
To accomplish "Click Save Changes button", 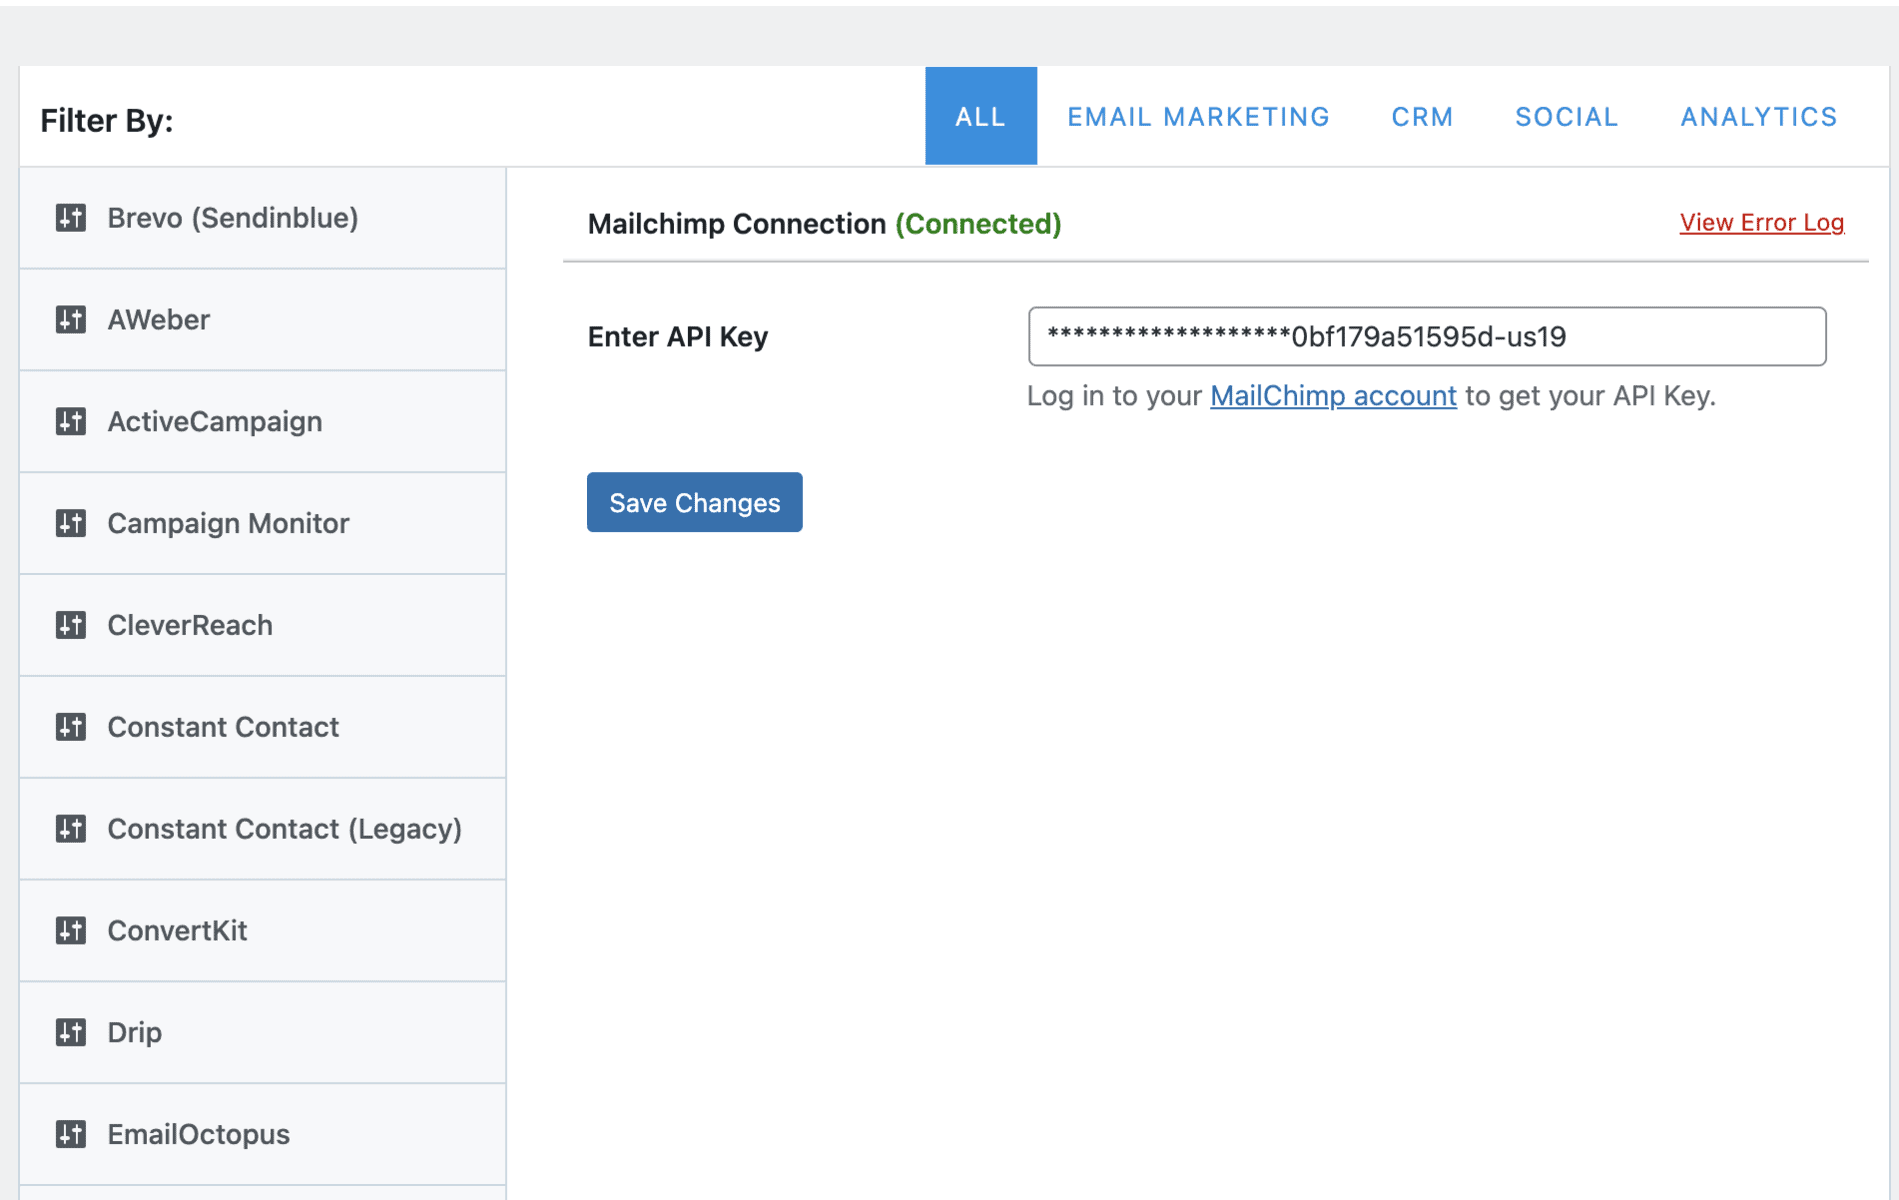I will 695,502.
